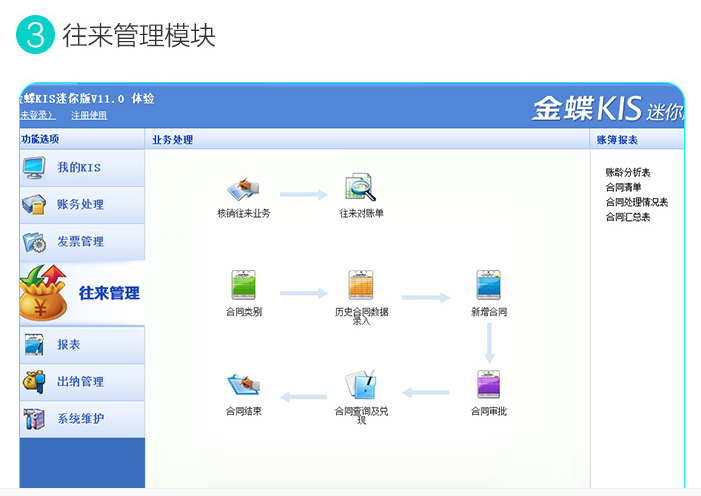Select 我的KIS in the sidebar
701x496 pixels.
(82, 167)
